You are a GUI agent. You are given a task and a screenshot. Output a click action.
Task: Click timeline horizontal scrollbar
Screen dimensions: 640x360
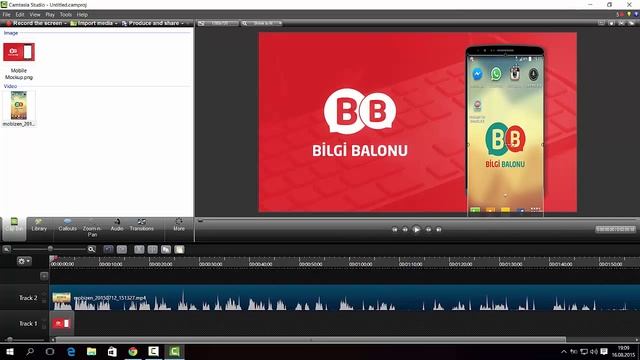(310, 340)
